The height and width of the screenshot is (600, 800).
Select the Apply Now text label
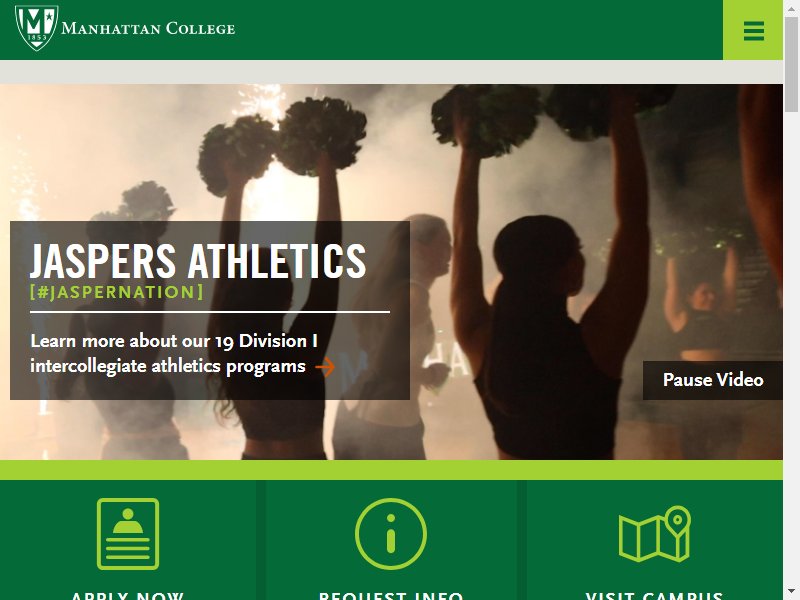point(128,595)
